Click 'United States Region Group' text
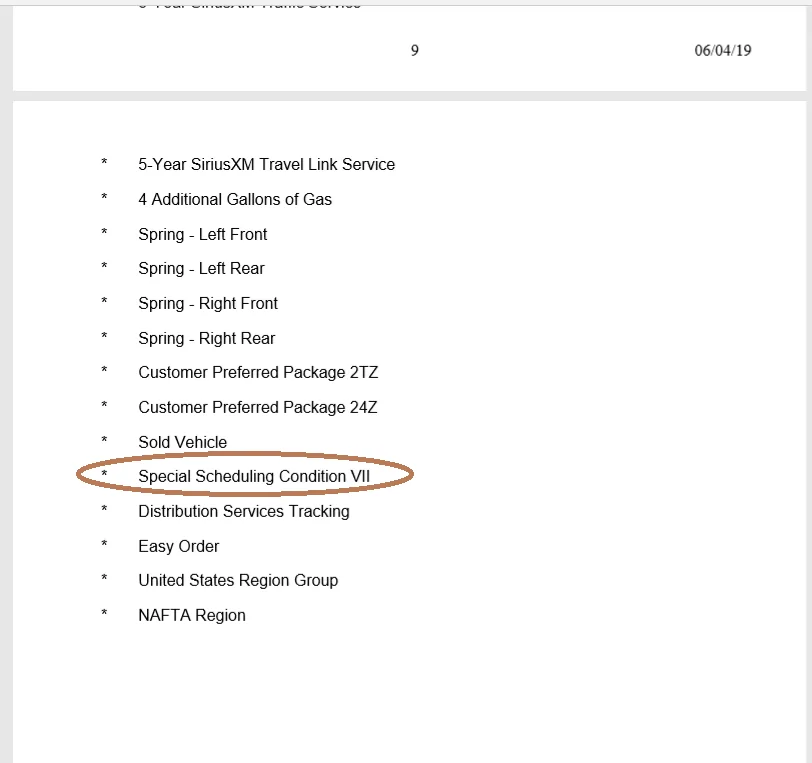 [x=238, y=581]
